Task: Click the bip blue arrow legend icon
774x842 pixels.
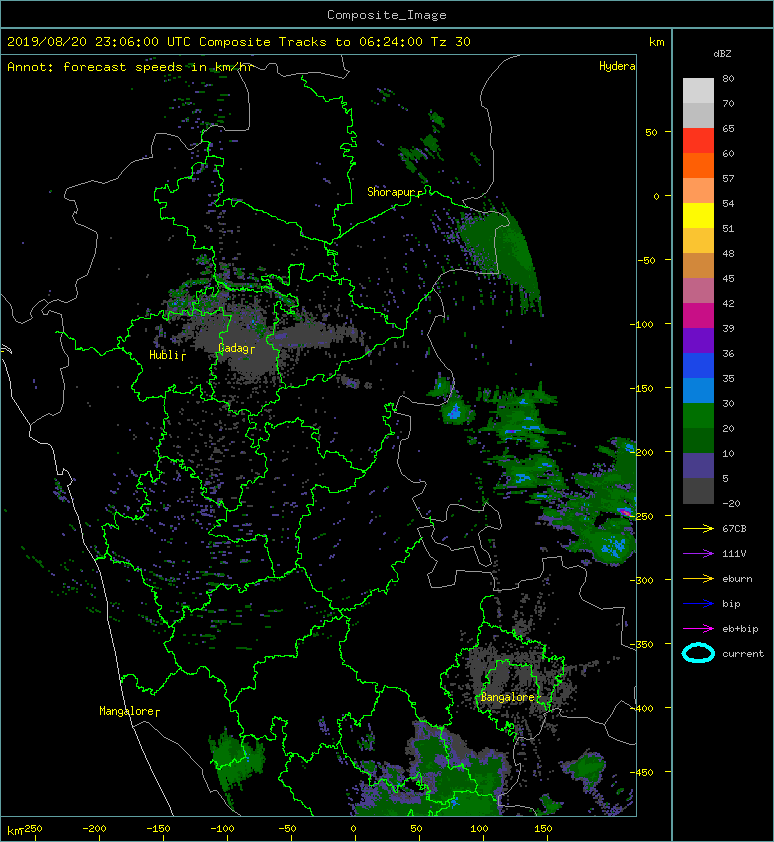Action: click(698, 604)
